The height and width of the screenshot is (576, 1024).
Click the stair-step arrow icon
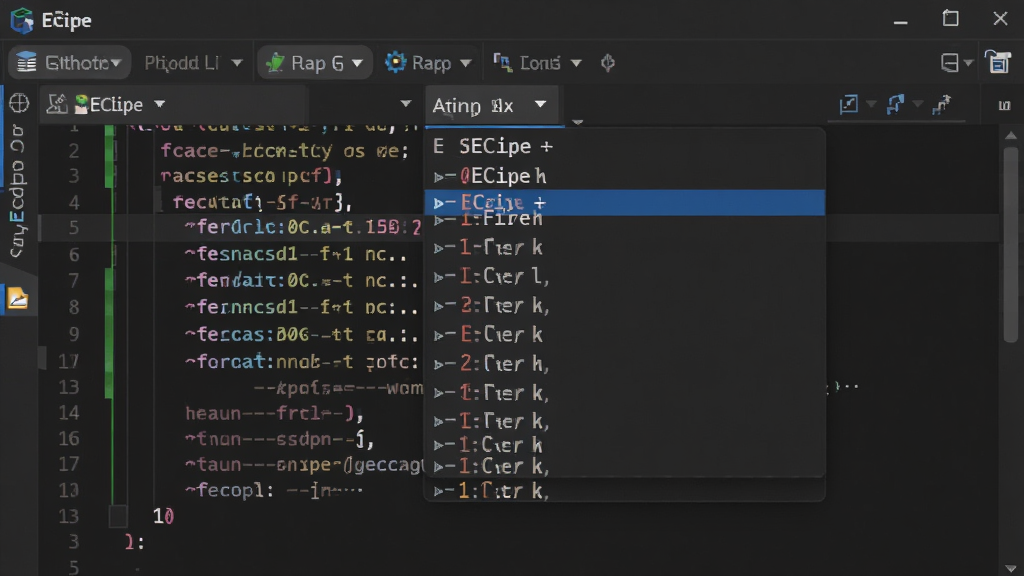point(942,104)
